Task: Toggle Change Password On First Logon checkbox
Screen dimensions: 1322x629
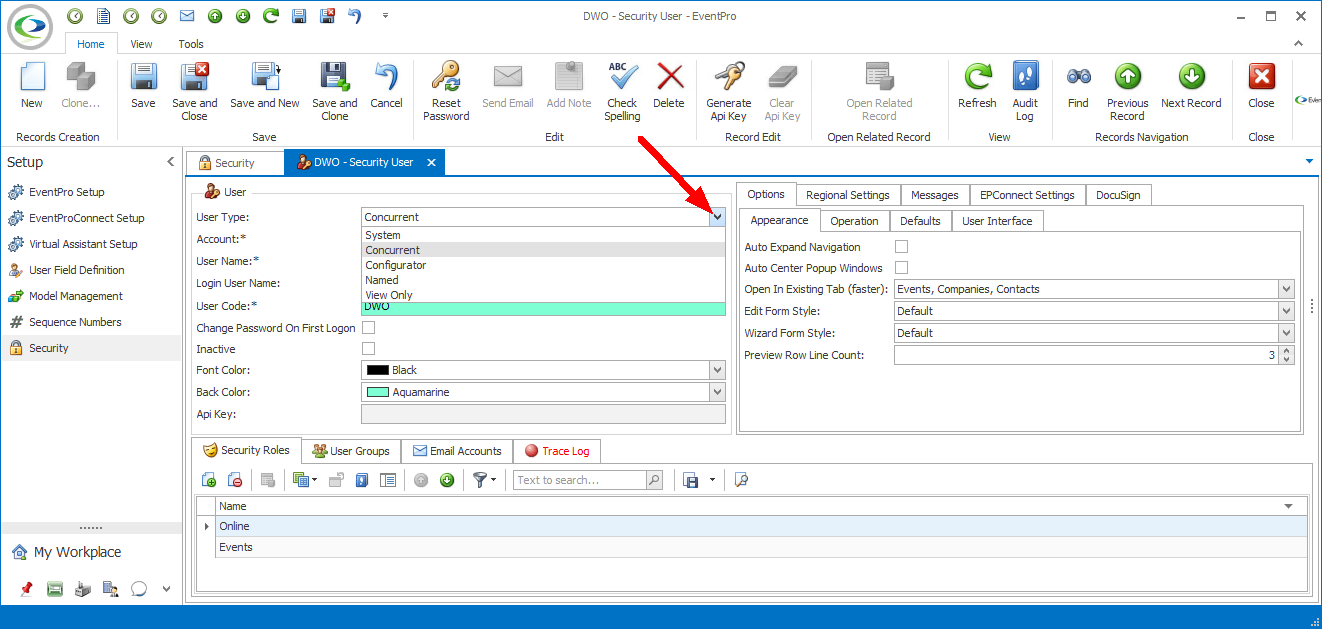Action: point(368,328)
